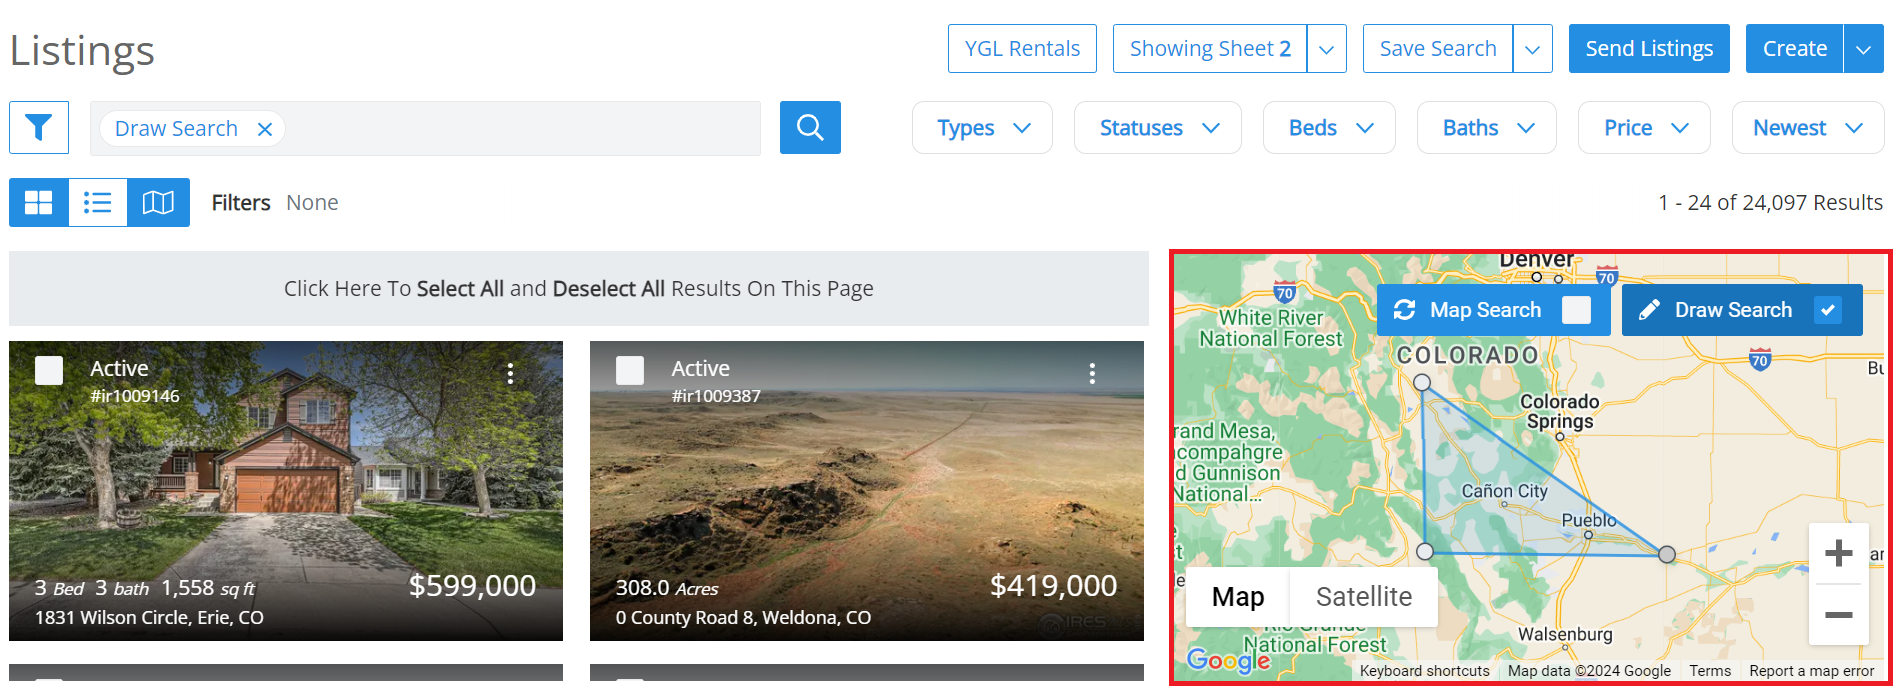This screenshot has height=691, width=1893.
Task: Click the $599,000 price text
Action: click(x=472, y=586)
